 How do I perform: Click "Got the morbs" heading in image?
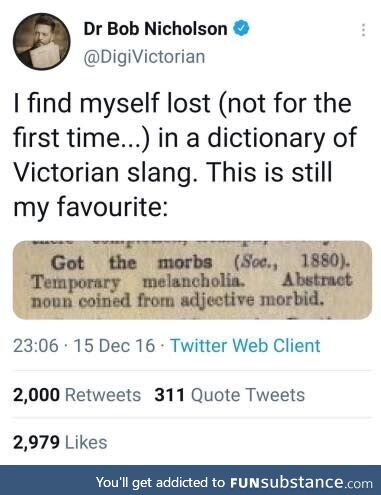[x=131, y=263]
